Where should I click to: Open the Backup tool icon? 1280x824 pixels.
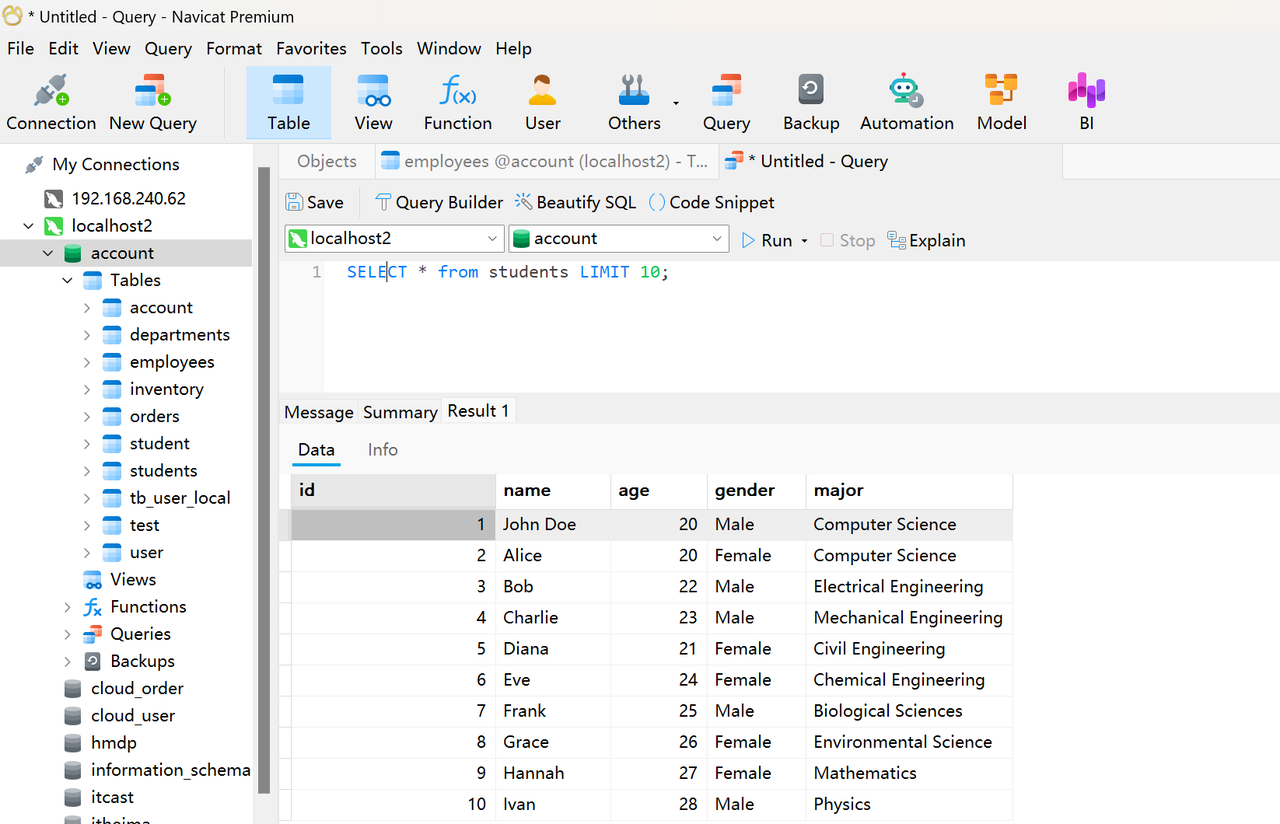[810, 102]
